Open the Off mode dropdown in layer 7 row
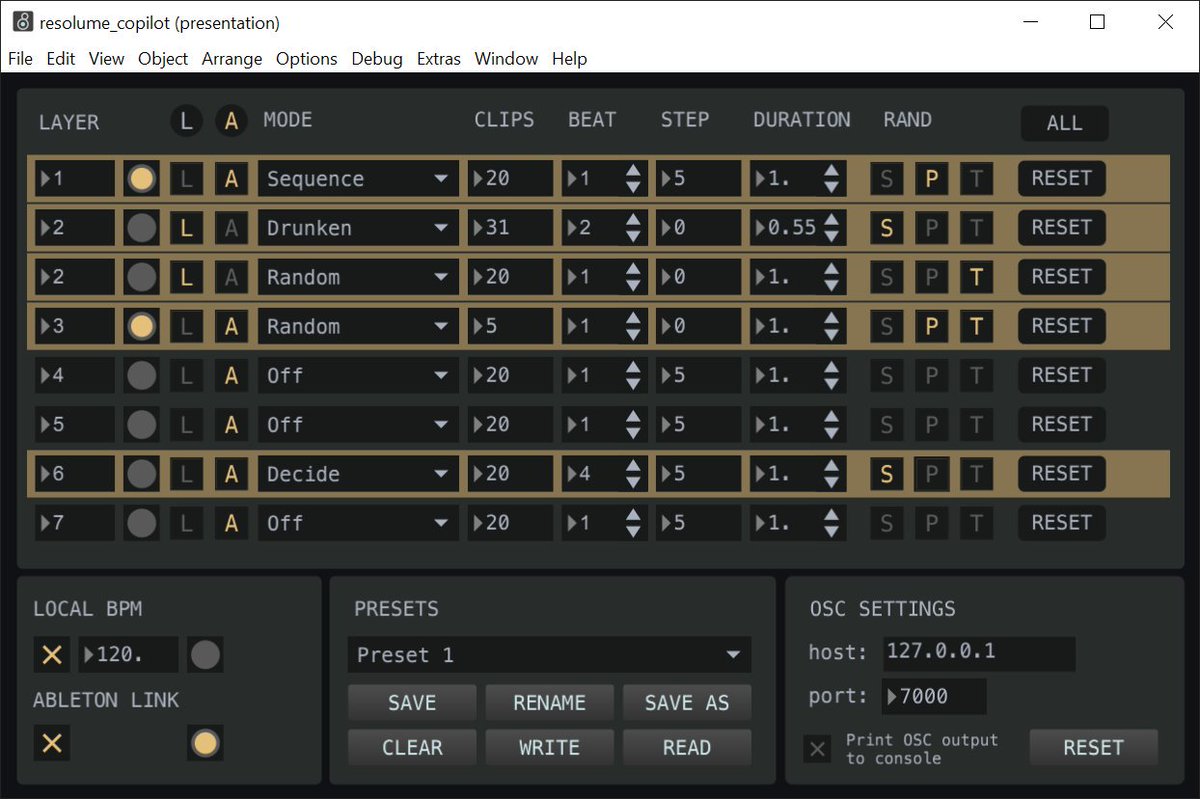 pyautogui.click(x=358, y=523)
